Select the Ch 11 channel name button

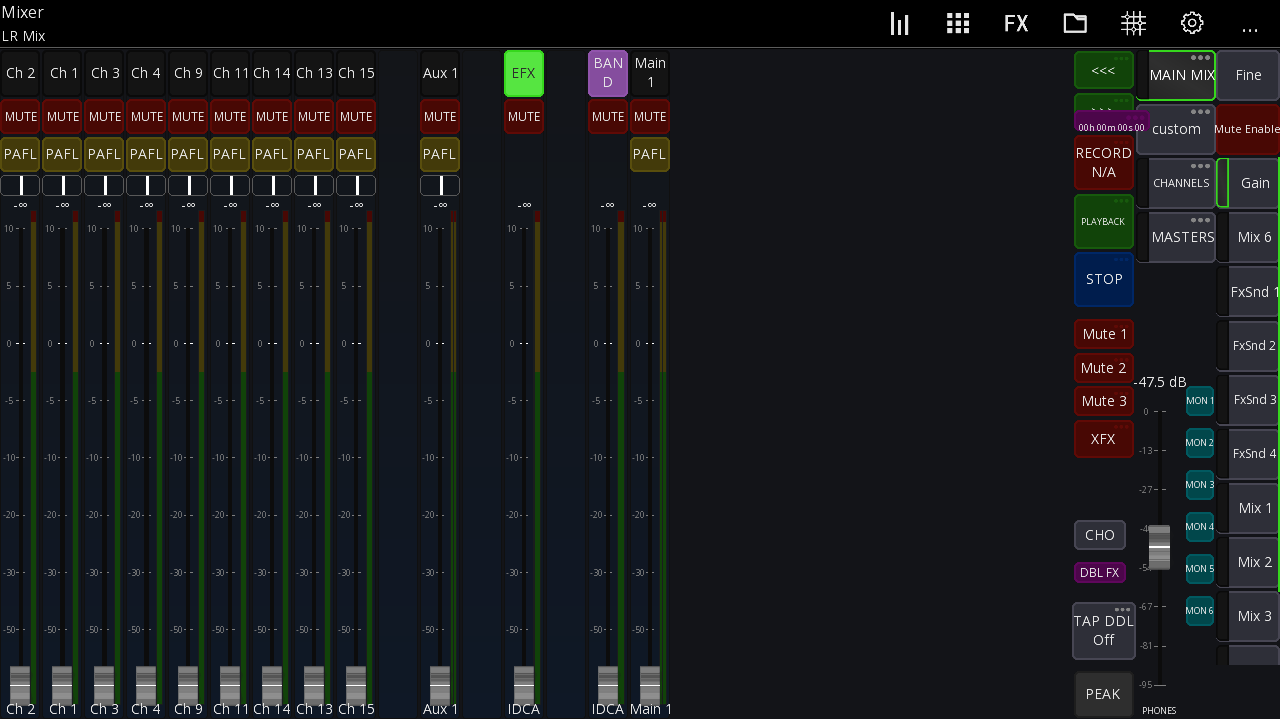230,74
